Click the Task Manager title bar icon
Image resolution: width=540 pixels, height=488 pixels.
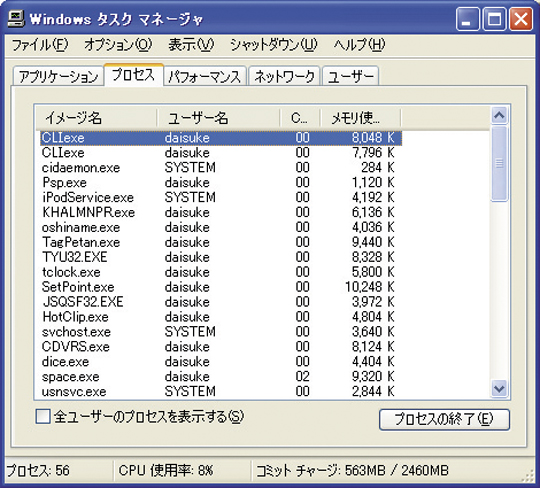click(15, 19)
